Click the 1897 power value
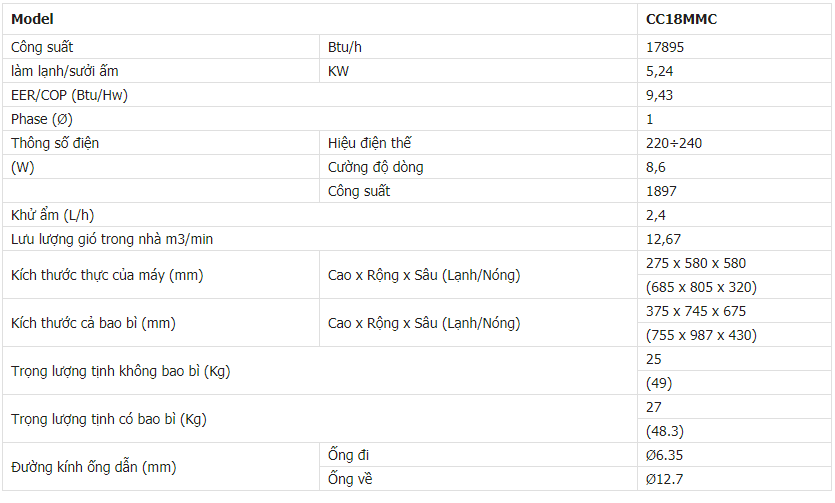The height and width of the screenshot is (503, 835). point(661,191)
